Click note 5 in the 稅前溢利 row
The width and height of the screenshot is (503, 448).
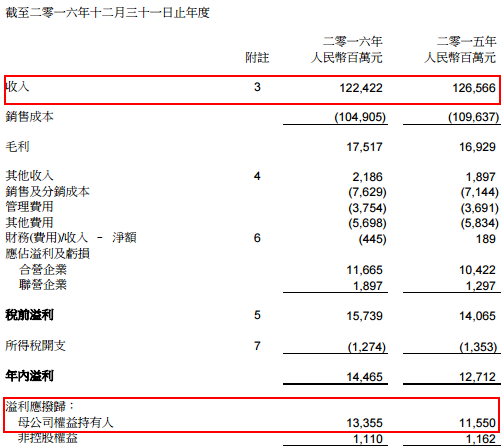click(x=257, y=315)
